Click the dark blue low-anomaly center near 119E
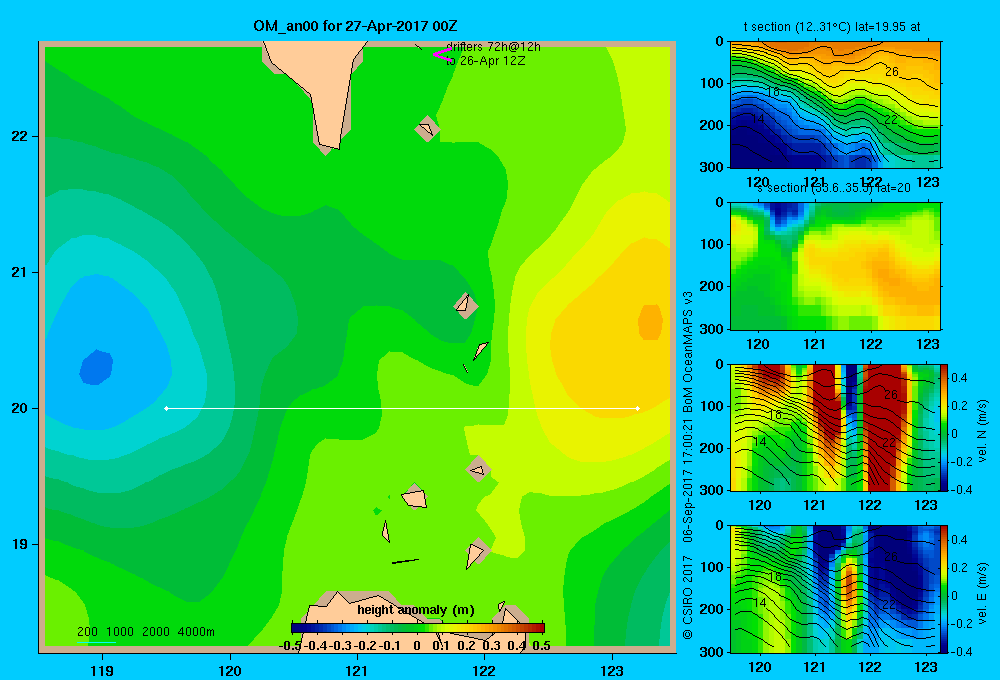 pos(96,367)
